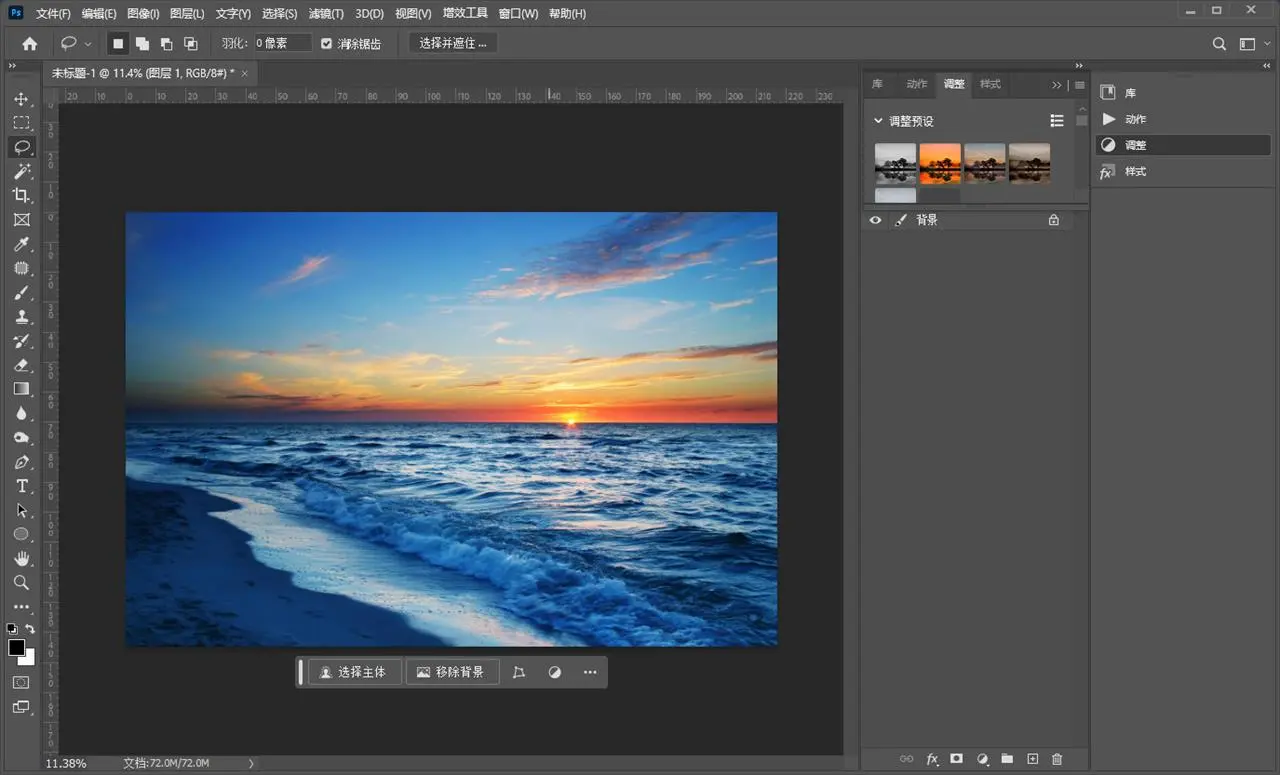
Task: Pick the Eyedropper tool
Action: (22, 244)
